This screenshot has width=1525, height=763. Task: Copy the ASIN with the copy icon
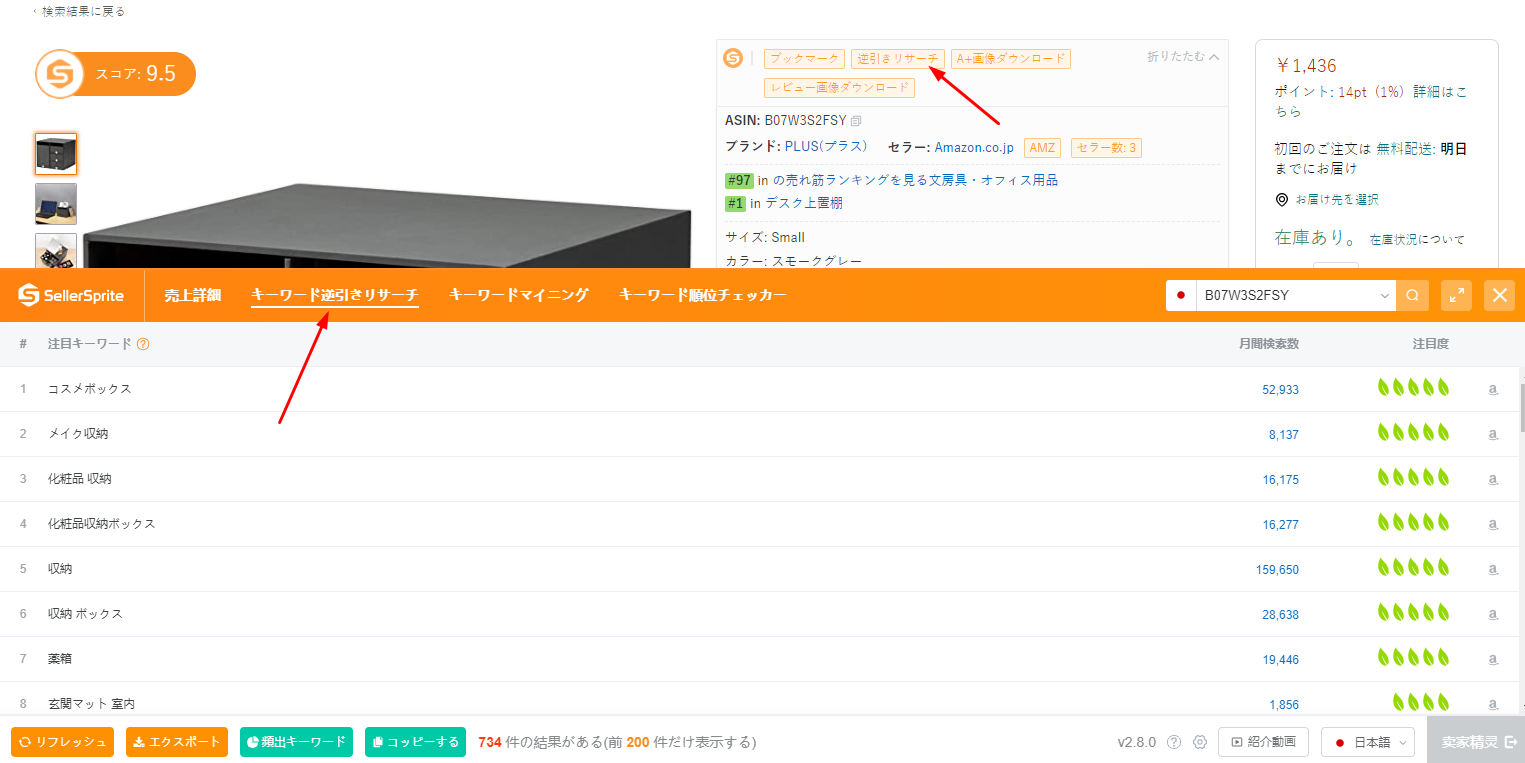click(856, 121)
